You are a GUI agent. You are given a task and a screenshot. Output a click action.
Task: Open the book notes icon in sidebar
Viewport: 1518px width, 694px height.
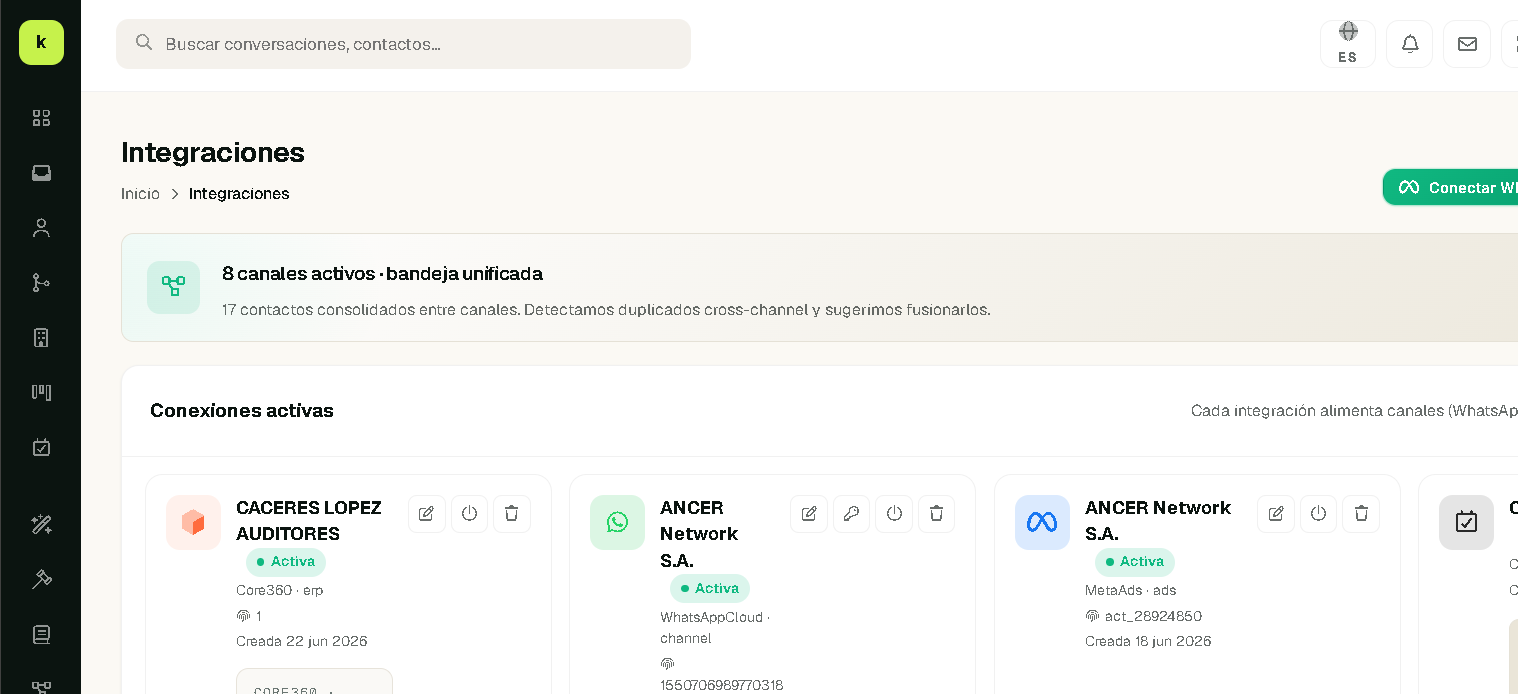41,634
